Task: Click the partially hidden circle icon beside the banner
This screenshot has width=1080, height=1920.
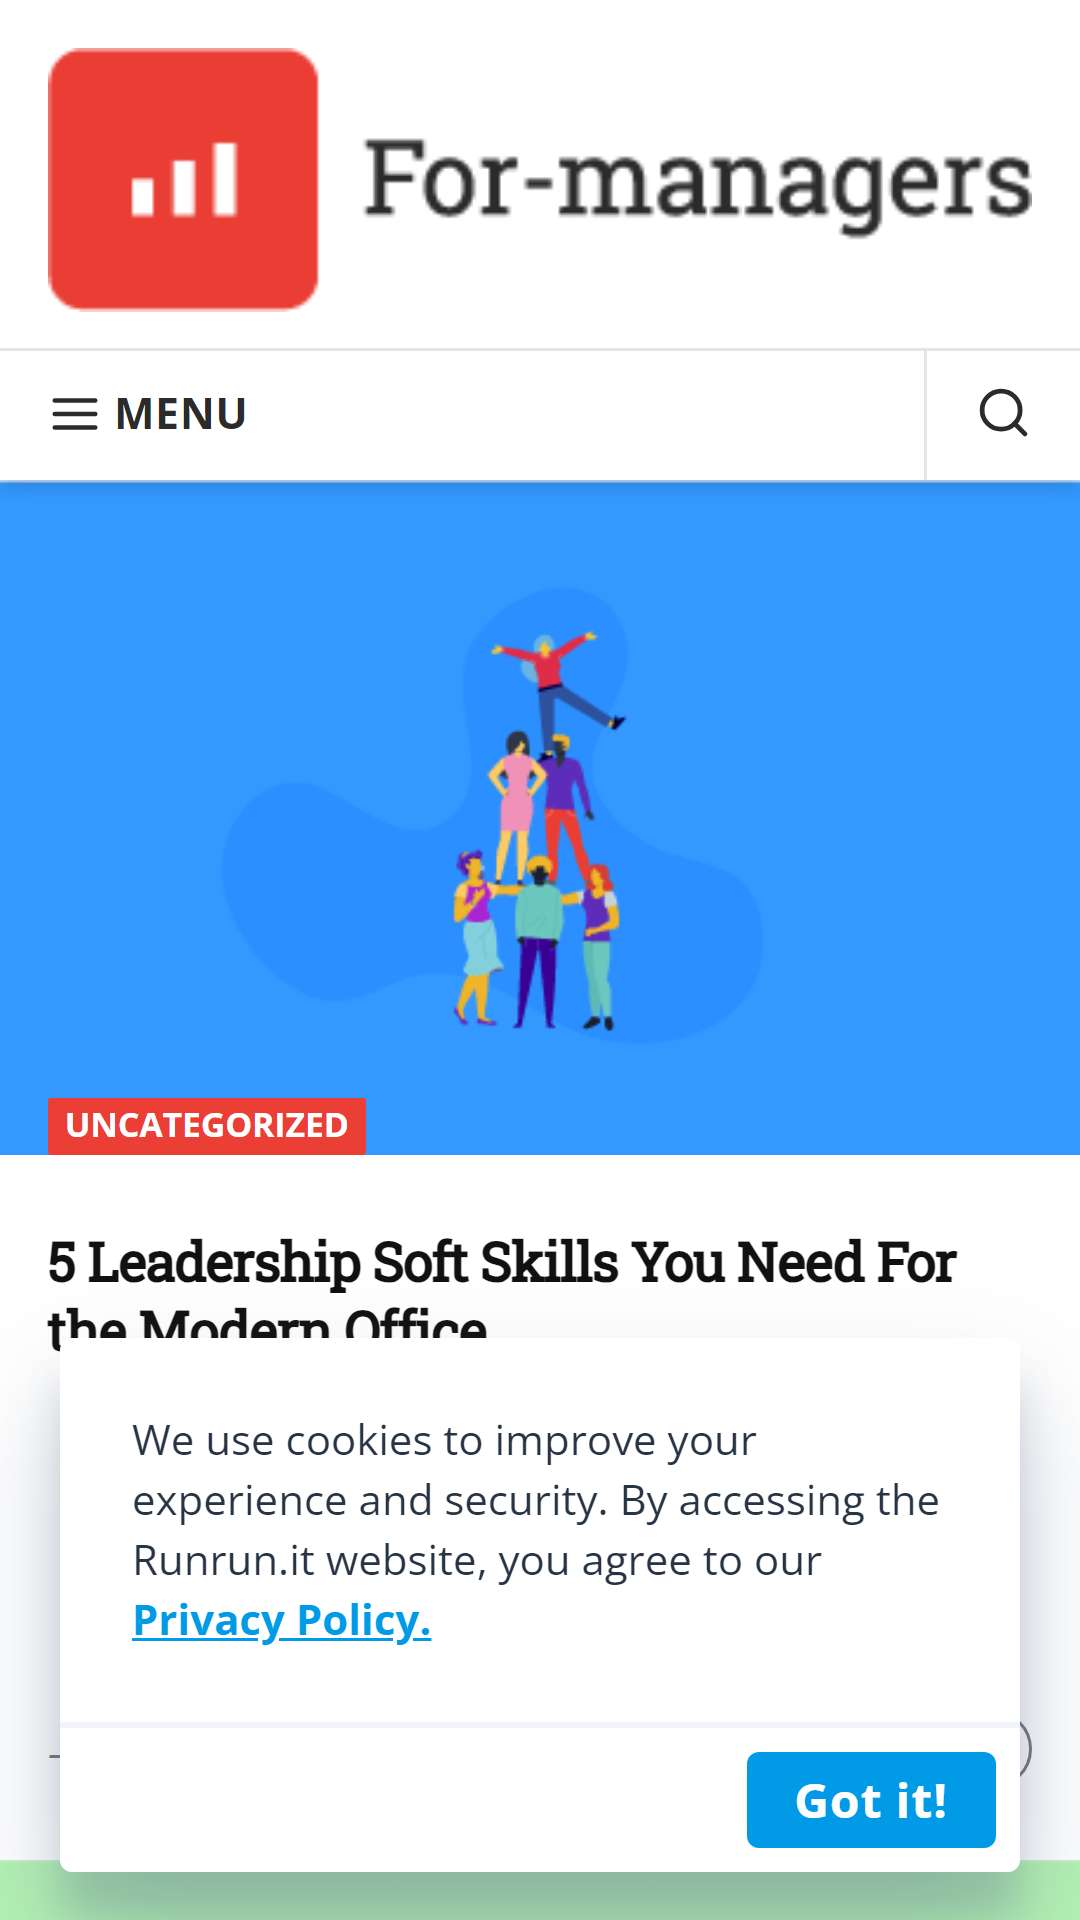Action: coord(1024,1748)
